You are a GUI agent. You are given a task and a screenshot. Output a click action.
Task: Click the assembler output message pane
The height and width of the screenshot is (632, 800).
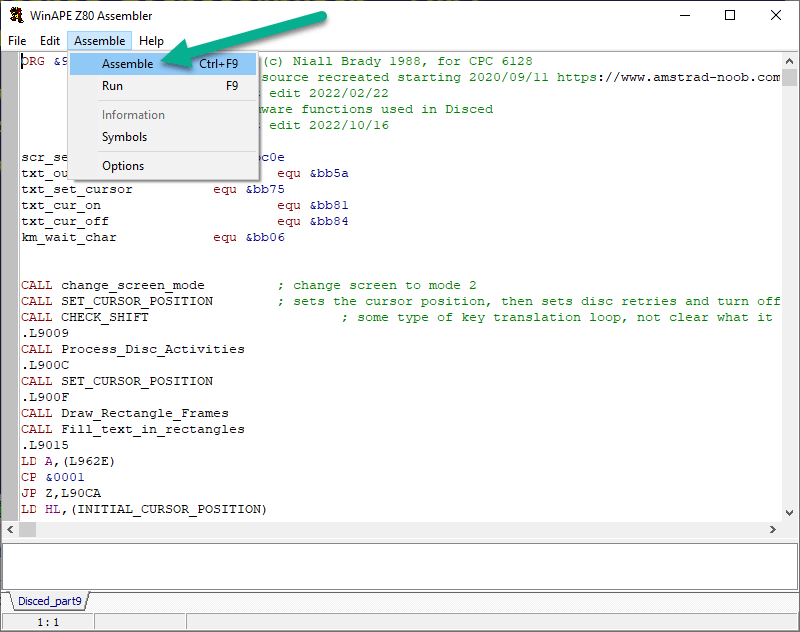pos(399,566)
